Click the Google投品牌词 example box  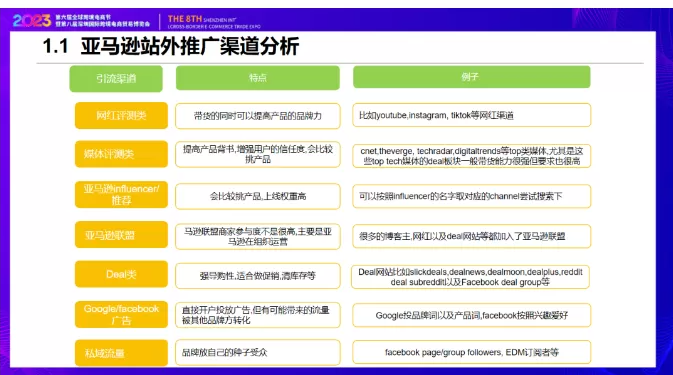pyautogui.click(x=472, y=315)
